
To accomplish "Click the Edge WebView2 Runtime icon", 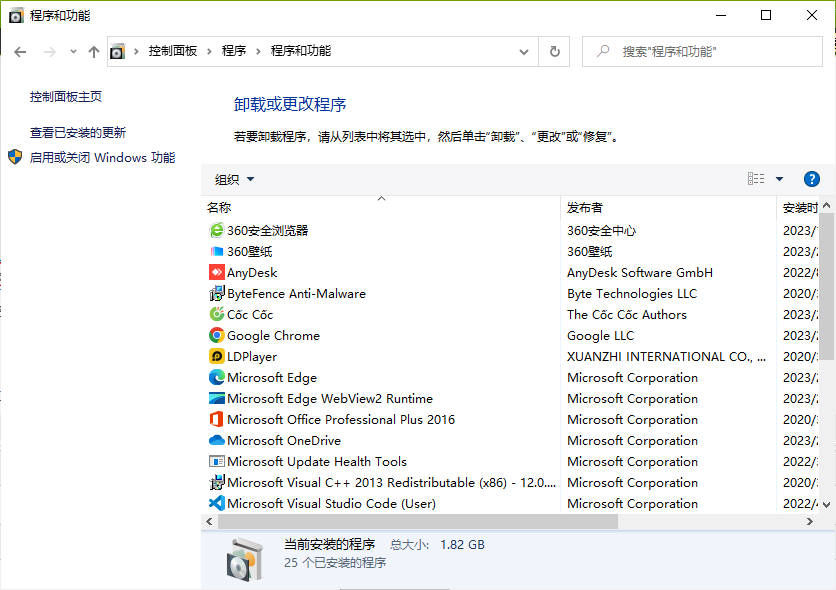I will (x=216, y=398).
